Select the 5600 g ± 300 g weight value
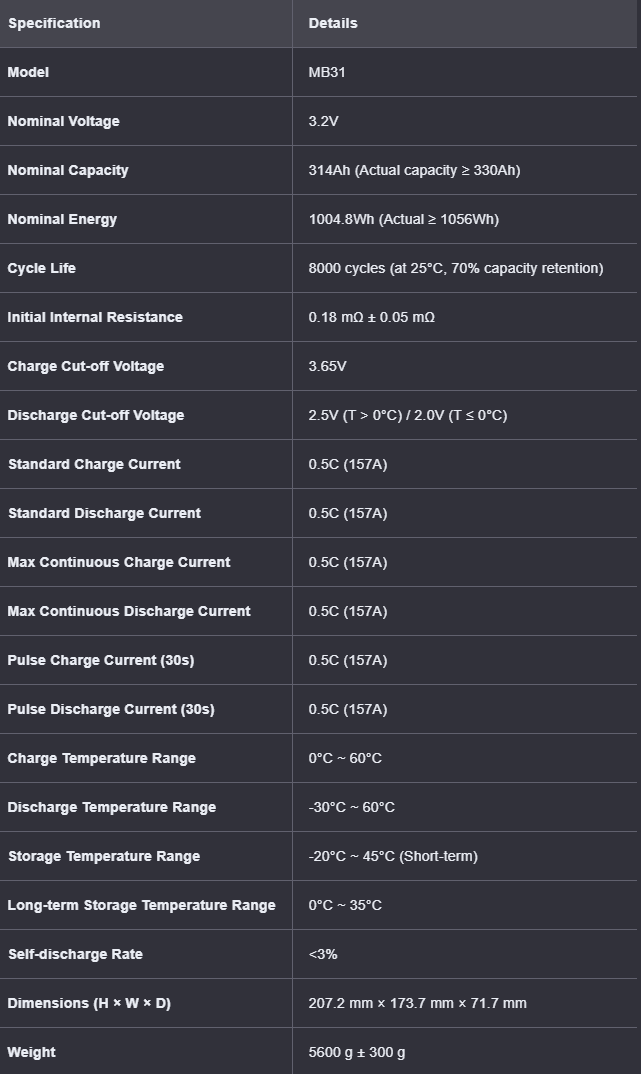This screenshot has width=641, height=1074. pos(357,1052)
